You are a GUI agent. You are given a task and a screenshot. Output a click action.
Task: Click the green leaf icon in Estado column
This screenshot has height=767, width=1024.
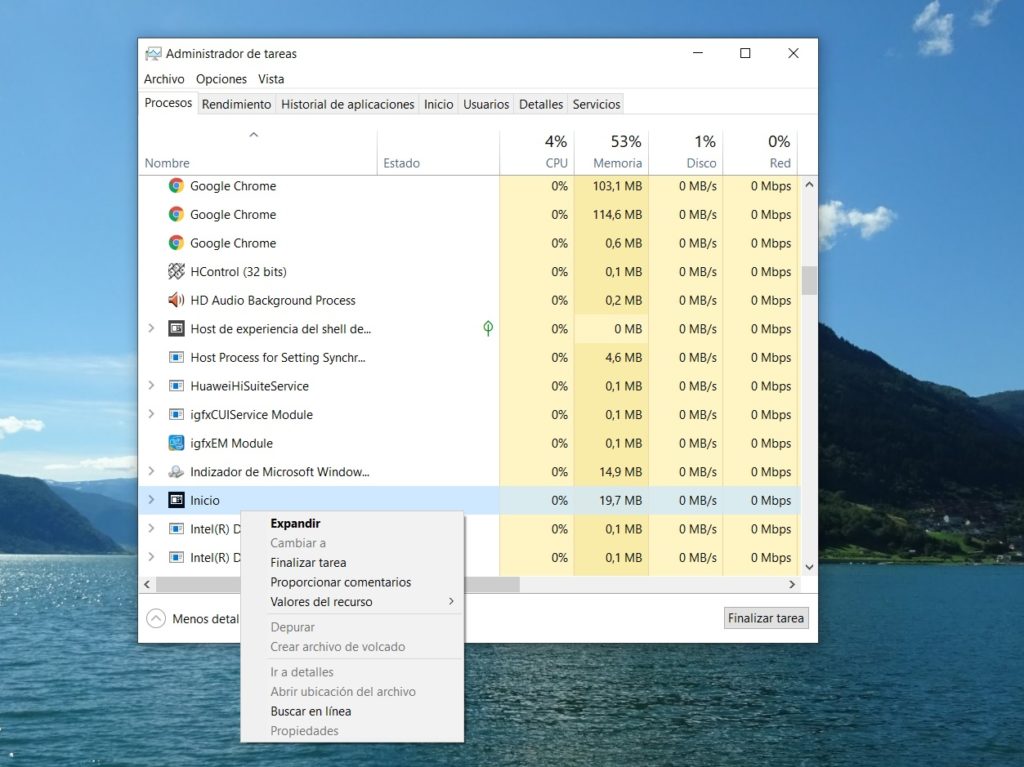(488, 328)
